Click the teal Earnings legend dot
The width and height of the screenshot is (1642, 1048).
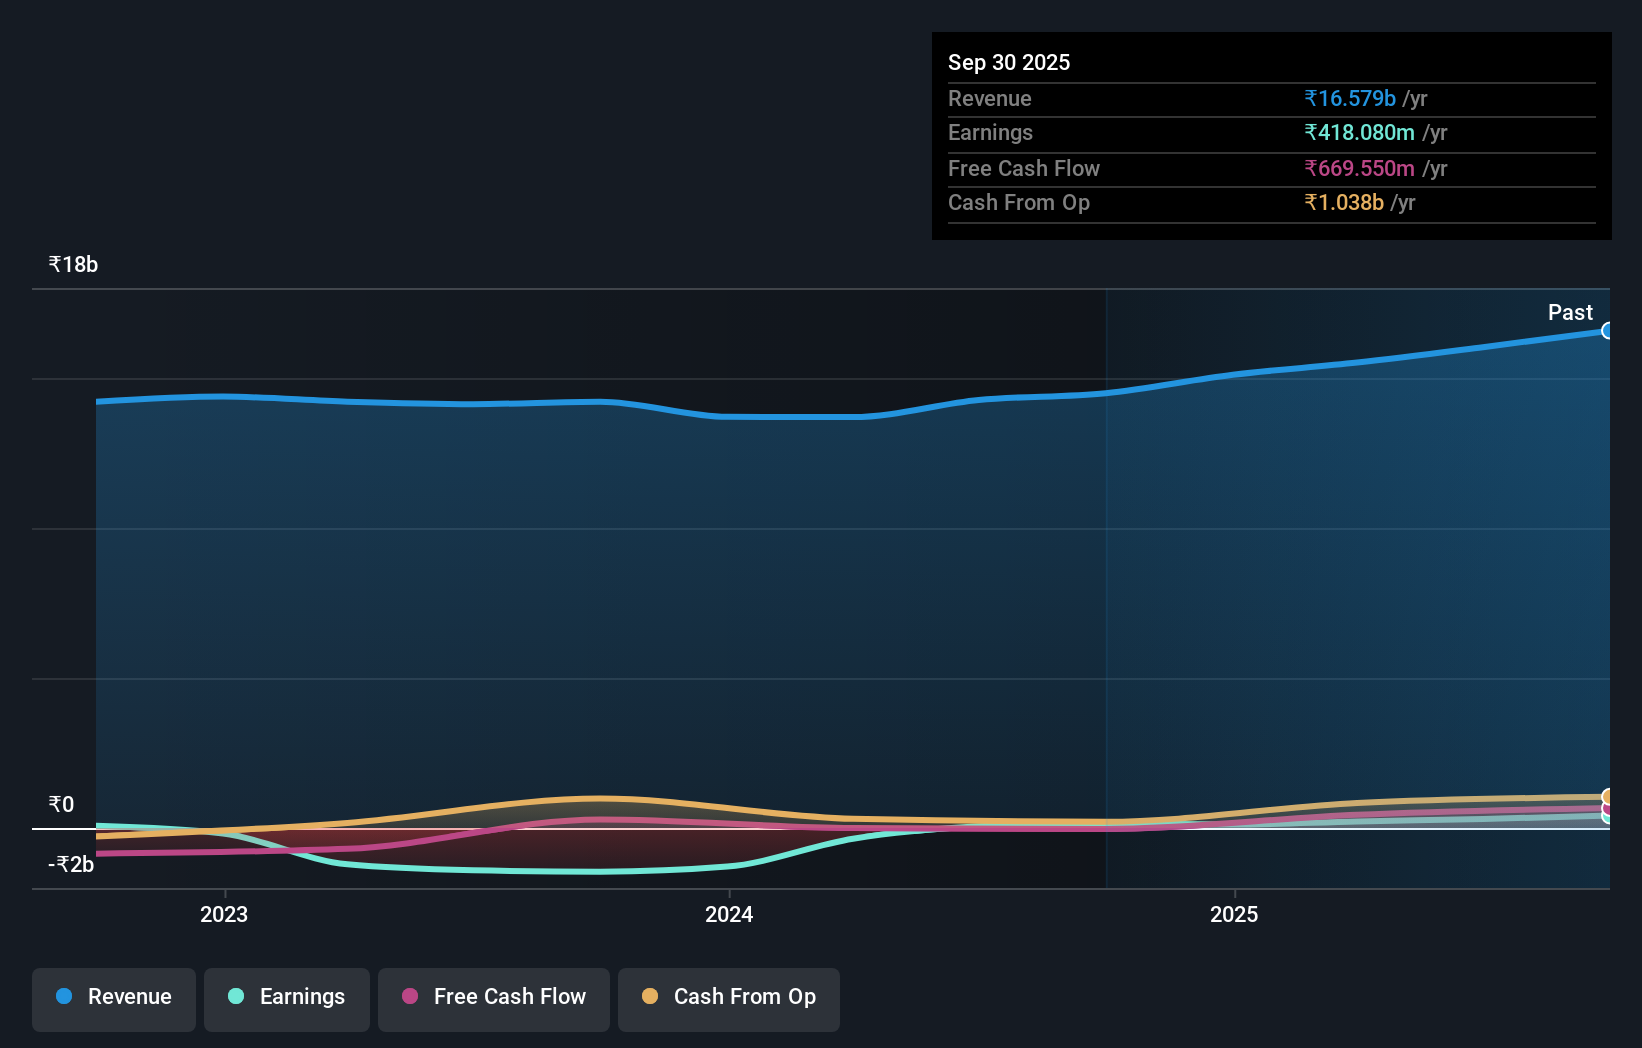tap(234, 997)
